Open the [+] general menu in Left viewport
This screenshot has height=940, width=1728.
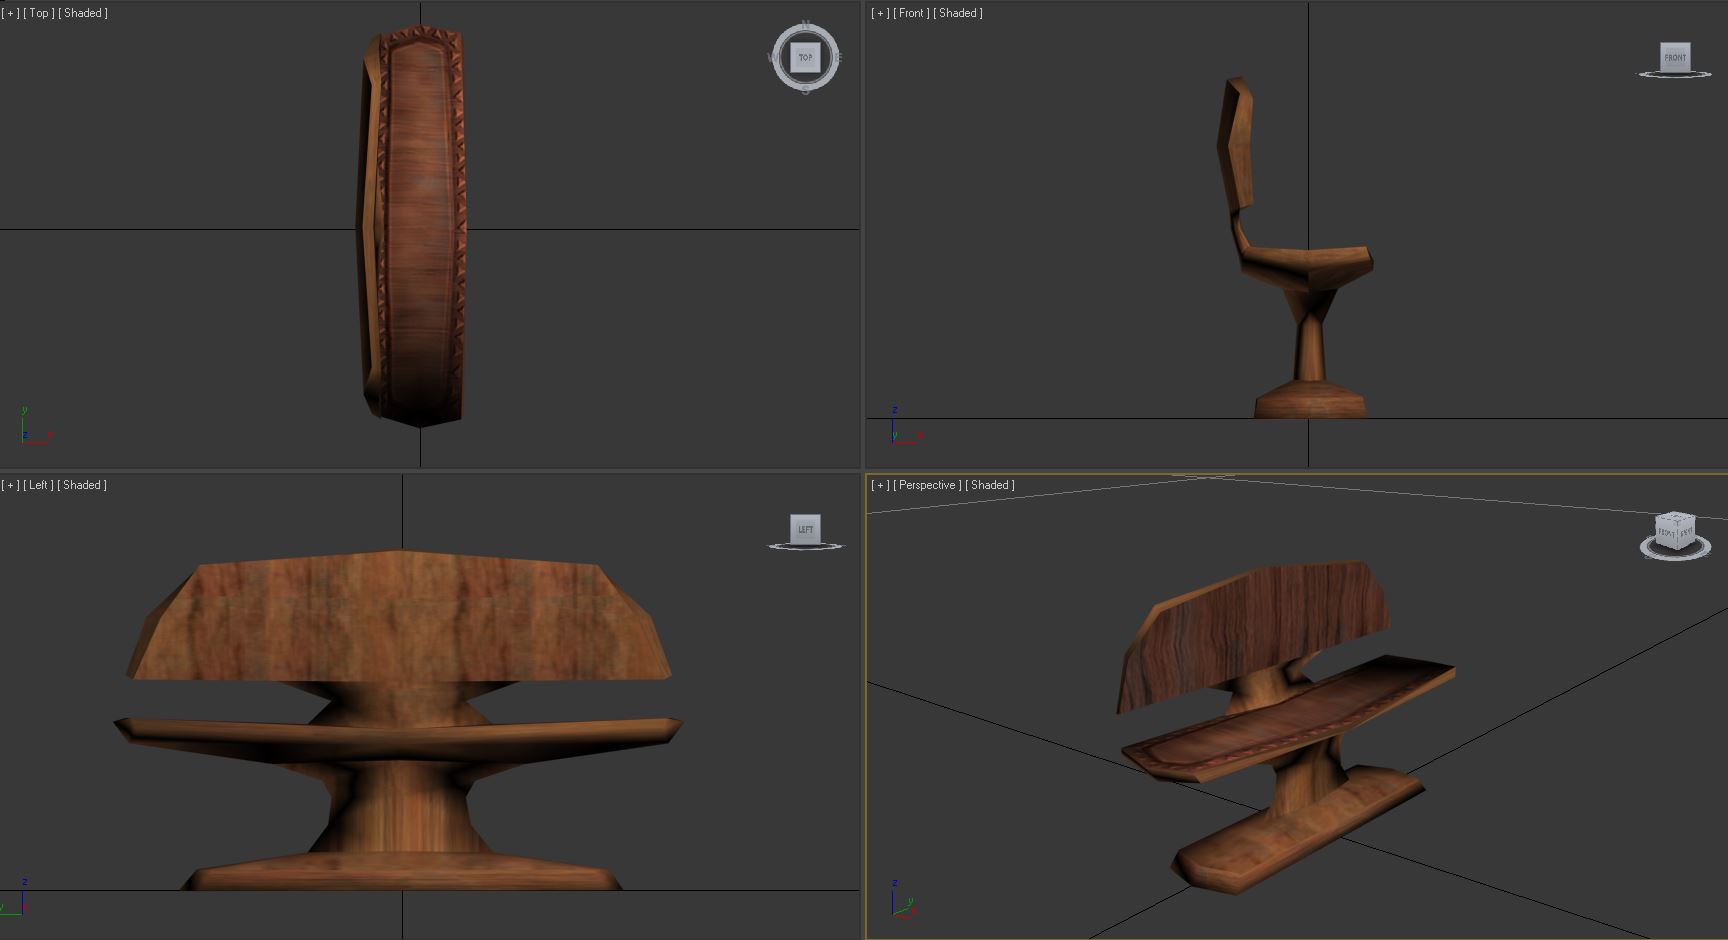click(10, 485)
